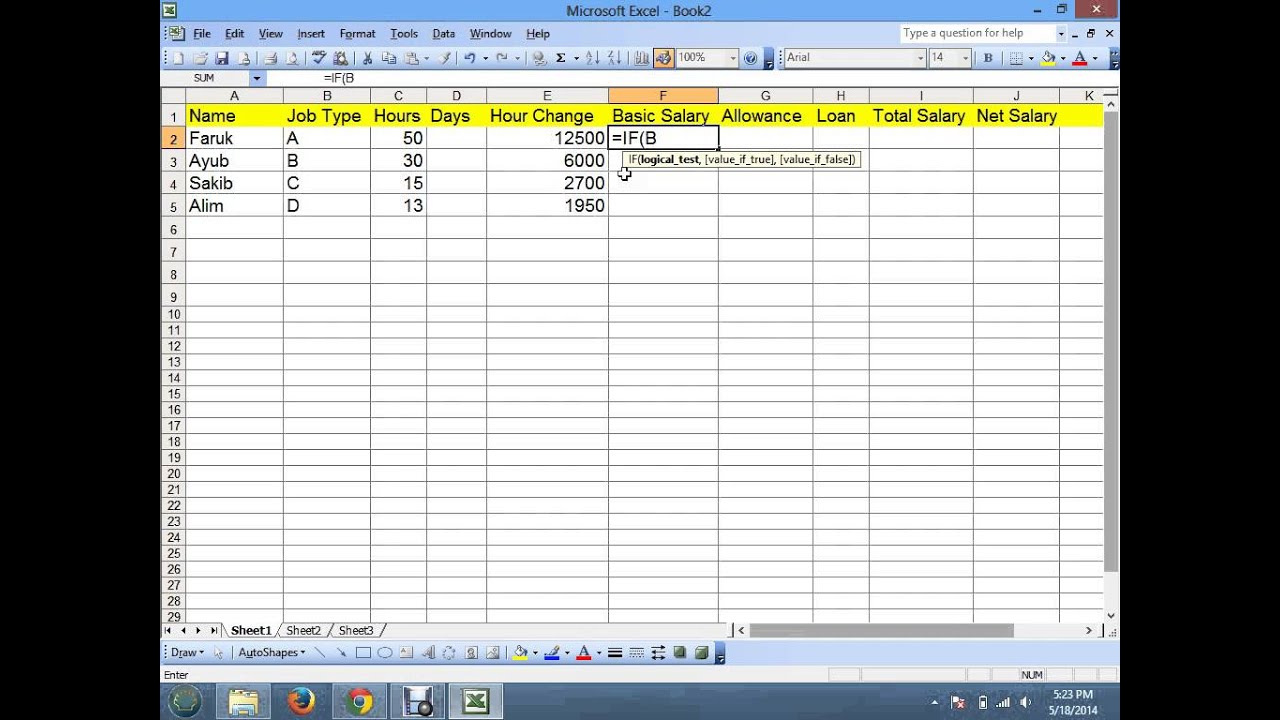
Task: Apply red Font Color from formatting toolbar
Action: [1079, 58]
